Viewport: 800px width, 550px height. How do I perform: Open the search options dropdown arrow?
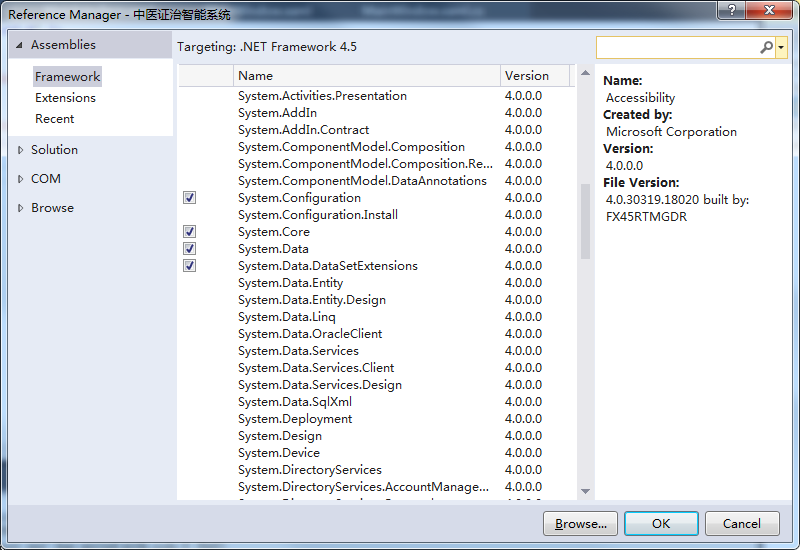tap(781, 47)
